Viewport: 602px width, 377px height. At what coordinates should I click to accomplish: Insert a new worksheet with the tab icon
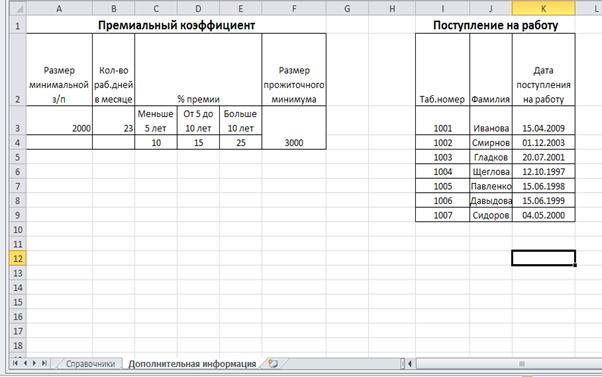pyautogui.click(x=273, y=363)
